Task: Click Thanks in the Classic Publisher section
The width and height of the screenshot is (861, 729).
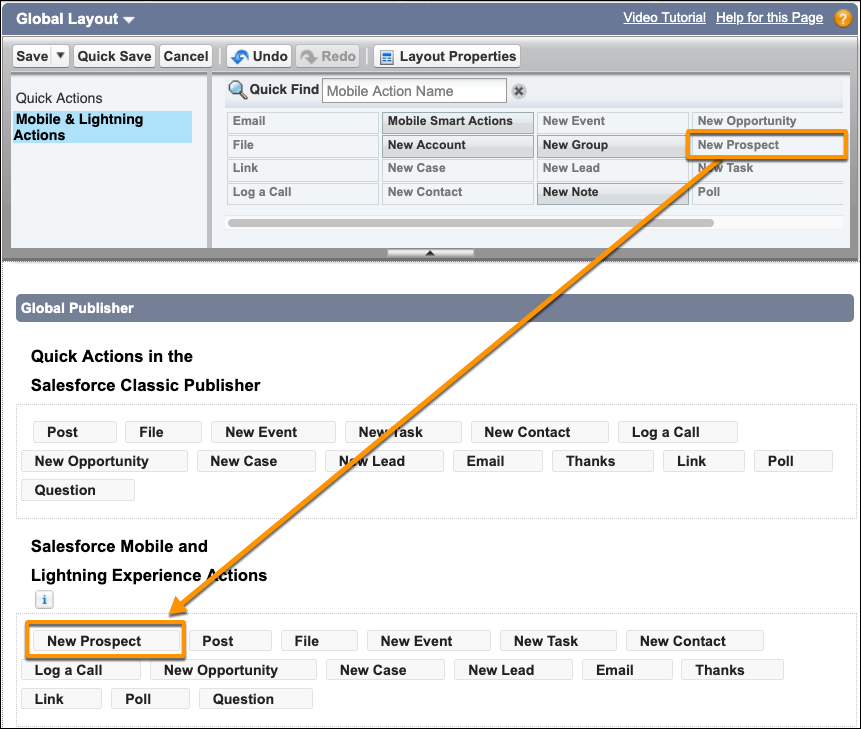Action: pyautogui.click(x=602, y=461)
